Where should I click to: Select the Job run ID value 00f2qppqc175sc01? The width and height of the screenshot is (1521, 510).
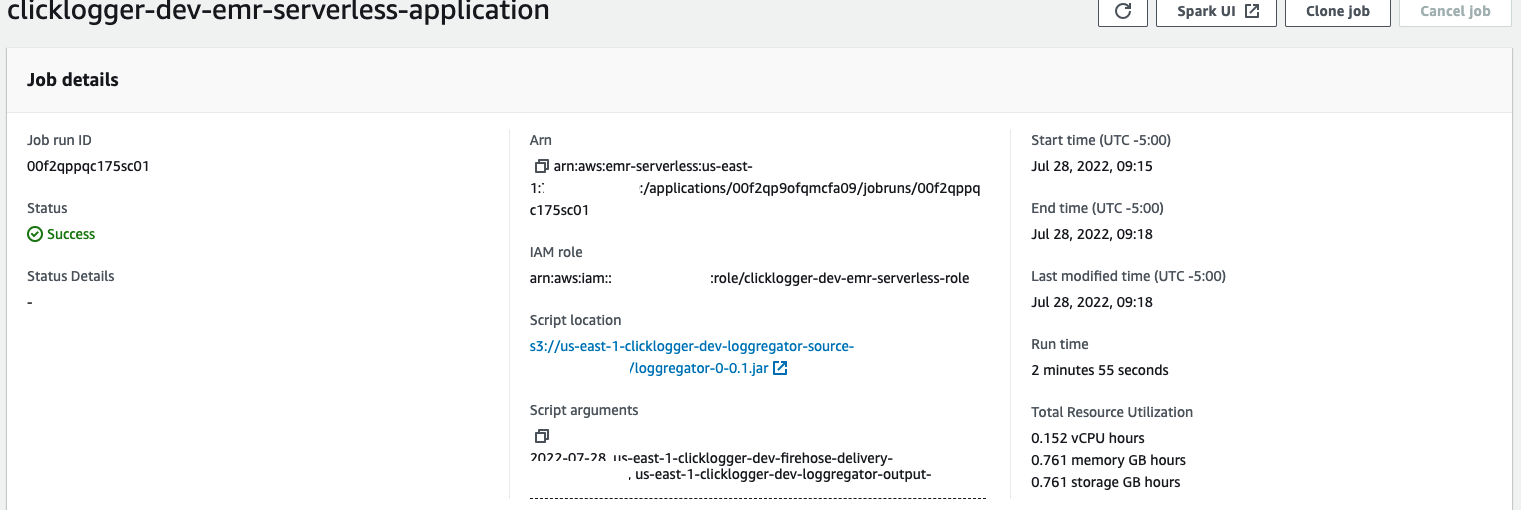pyautogui.click(x=88, y=166)
